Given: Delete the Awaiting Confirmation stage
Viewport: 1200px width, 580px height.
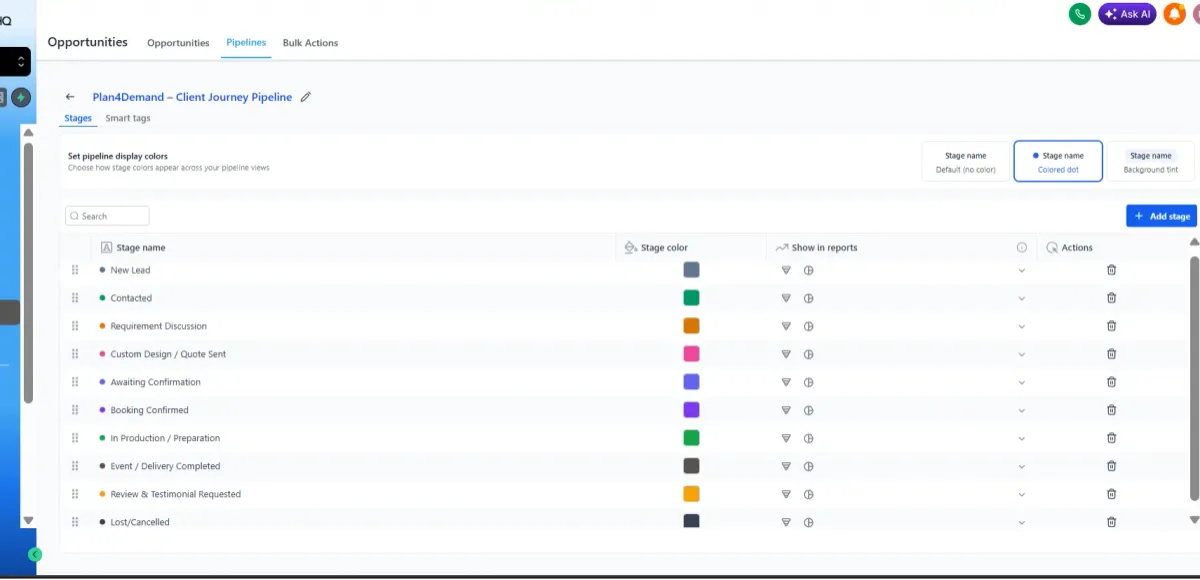Looking at the screenshot, I should [1111, 382].
